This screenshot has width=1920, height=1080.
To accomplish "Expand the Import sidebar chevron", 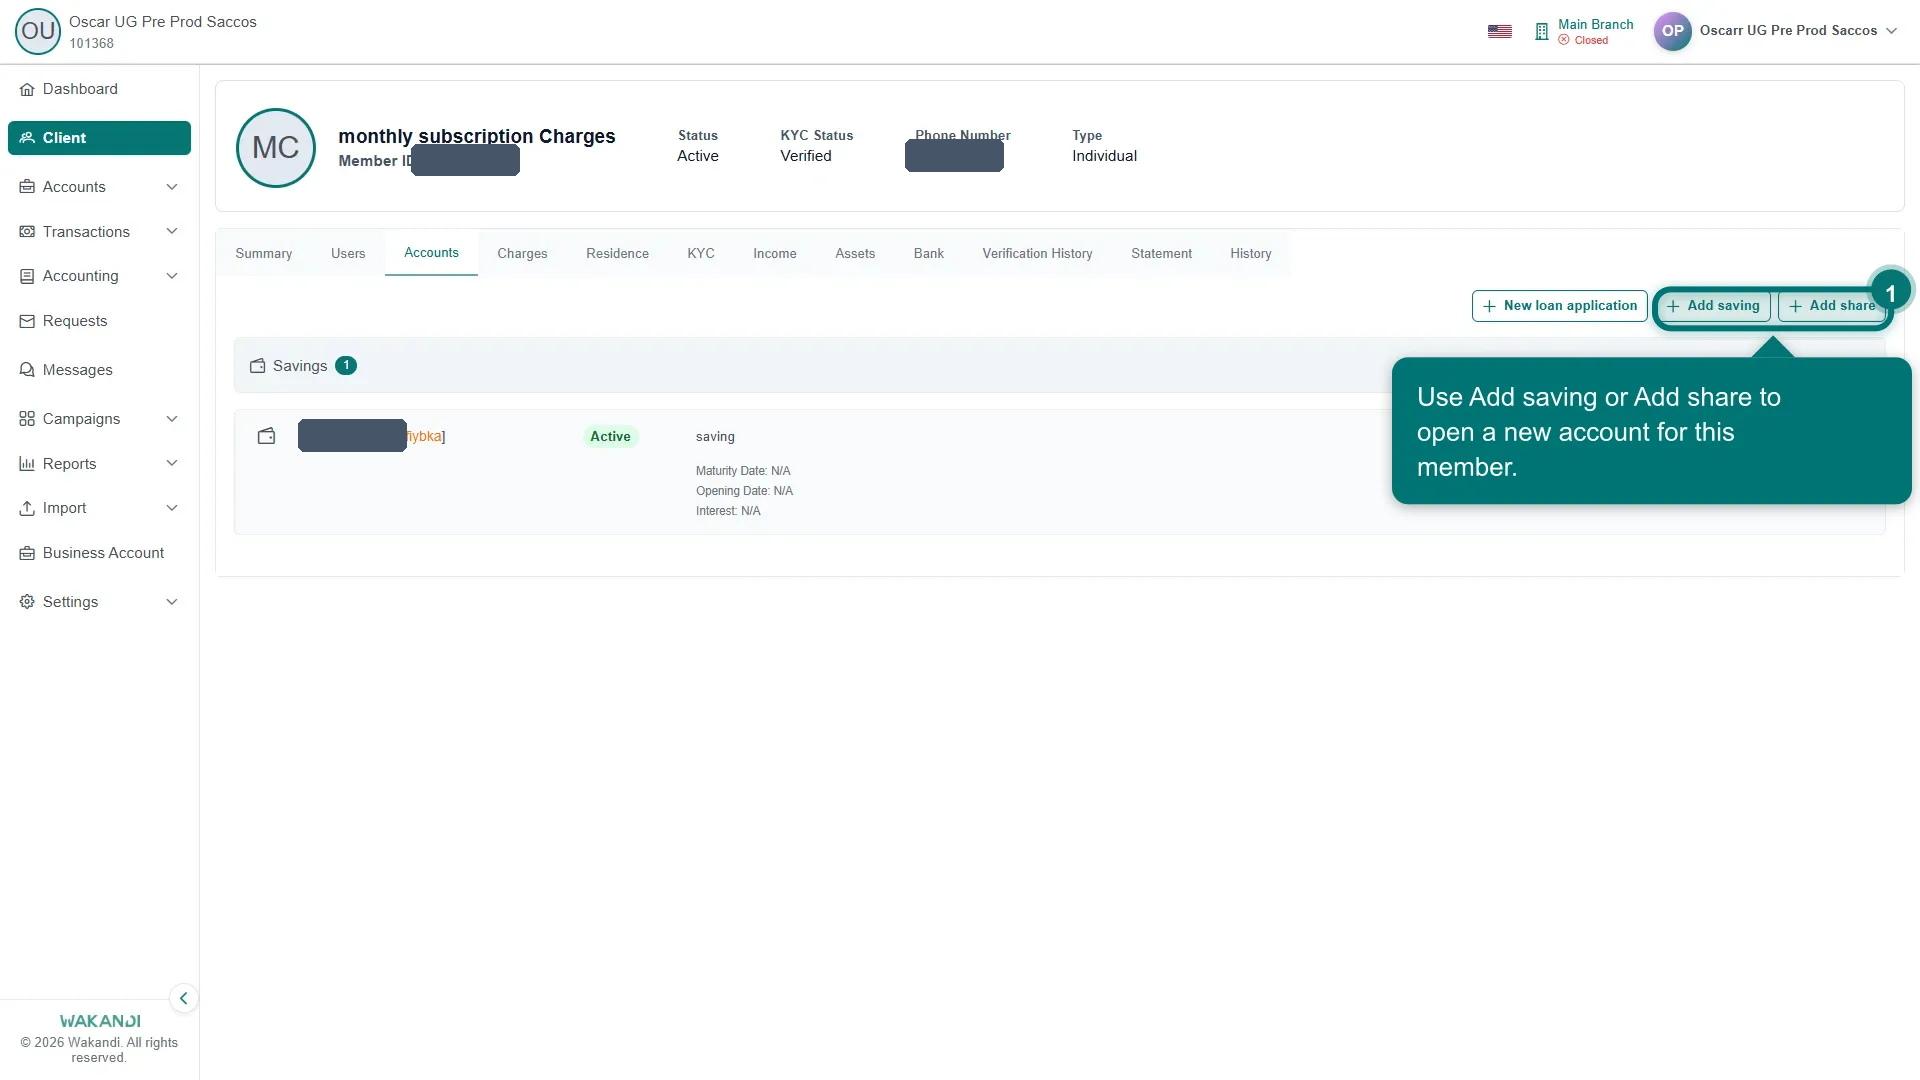I will [x=172, y=508].
